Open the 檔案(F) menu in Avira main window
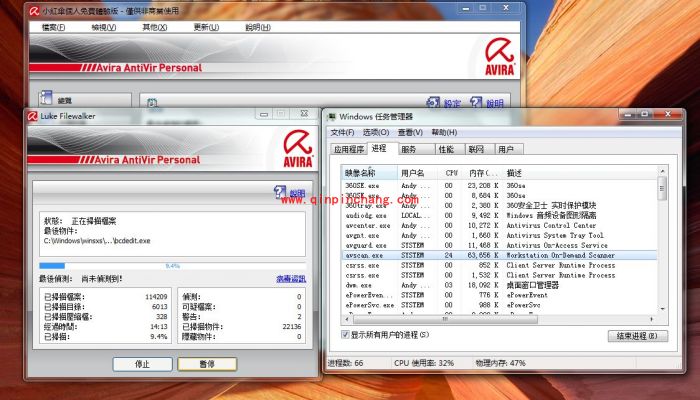Viewport: 700px width, 400px height. coord(53,27)
